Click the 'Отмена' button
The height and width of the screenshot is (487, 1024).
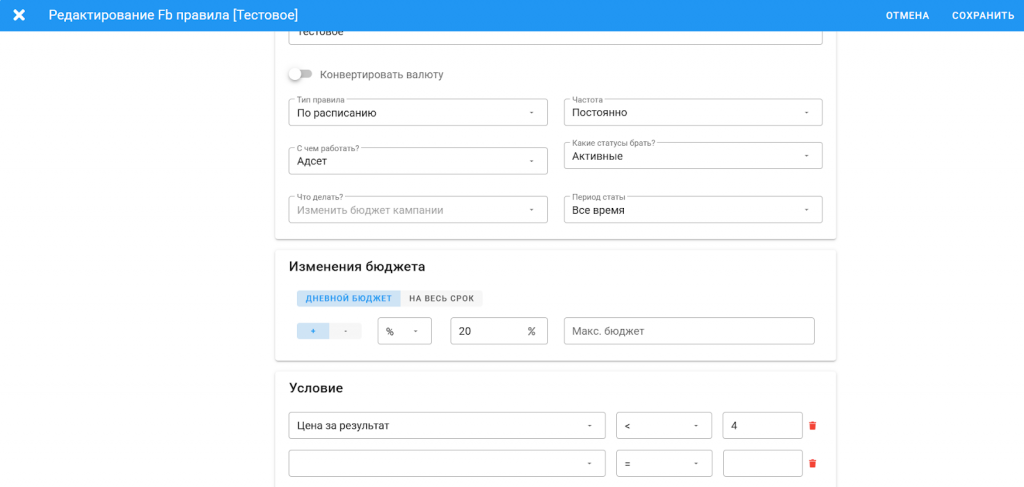coord(907,15)
